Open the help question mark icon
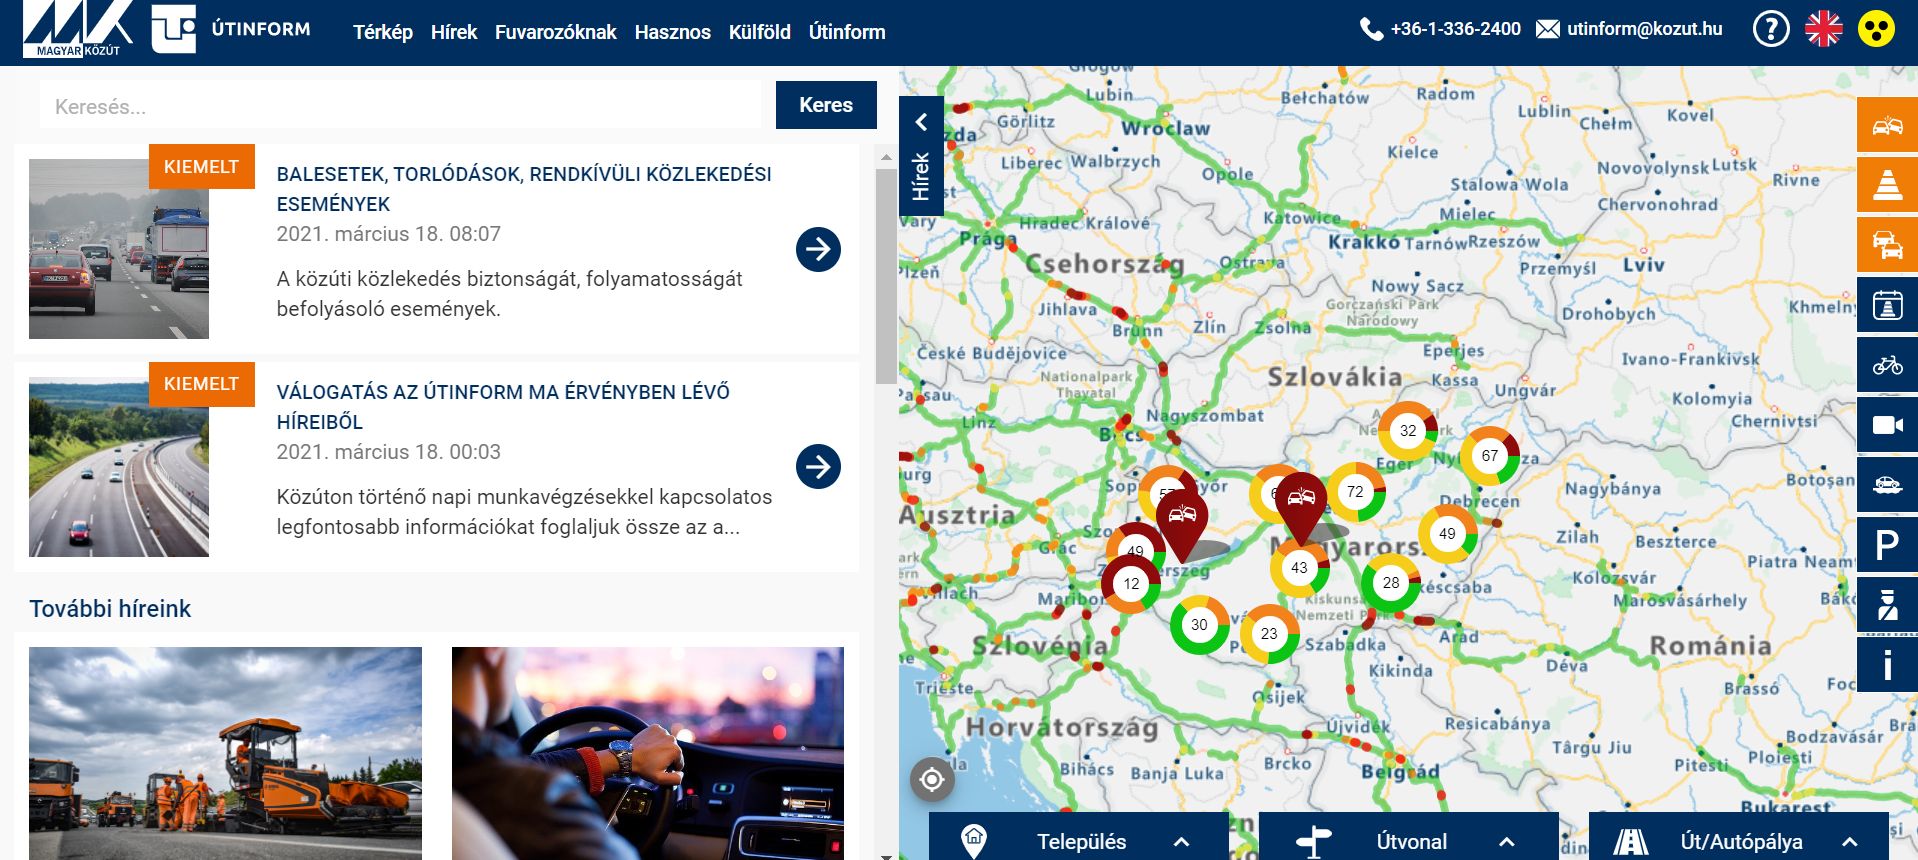The image size is (1918, 860). [1770, 29]
